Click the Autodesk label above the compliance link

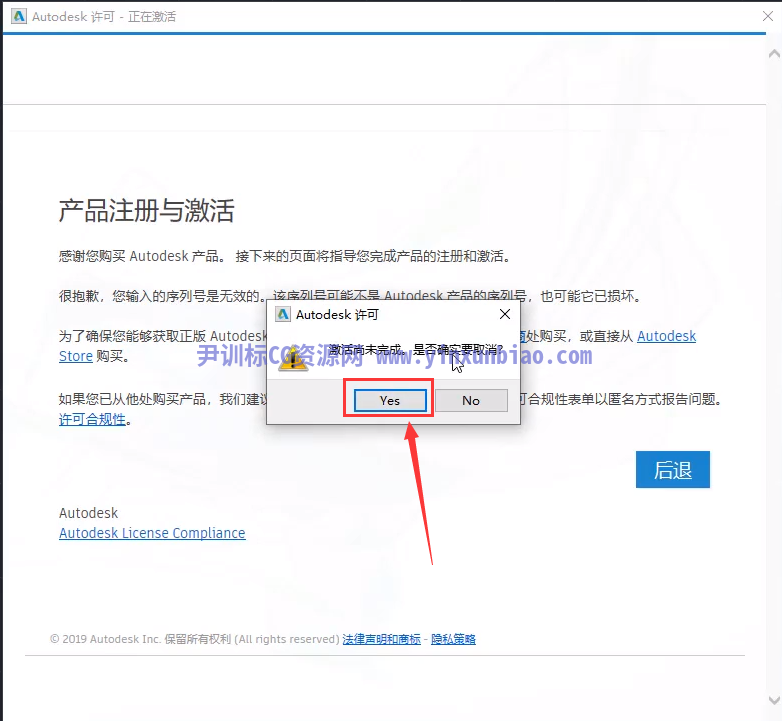click(88, 513)
